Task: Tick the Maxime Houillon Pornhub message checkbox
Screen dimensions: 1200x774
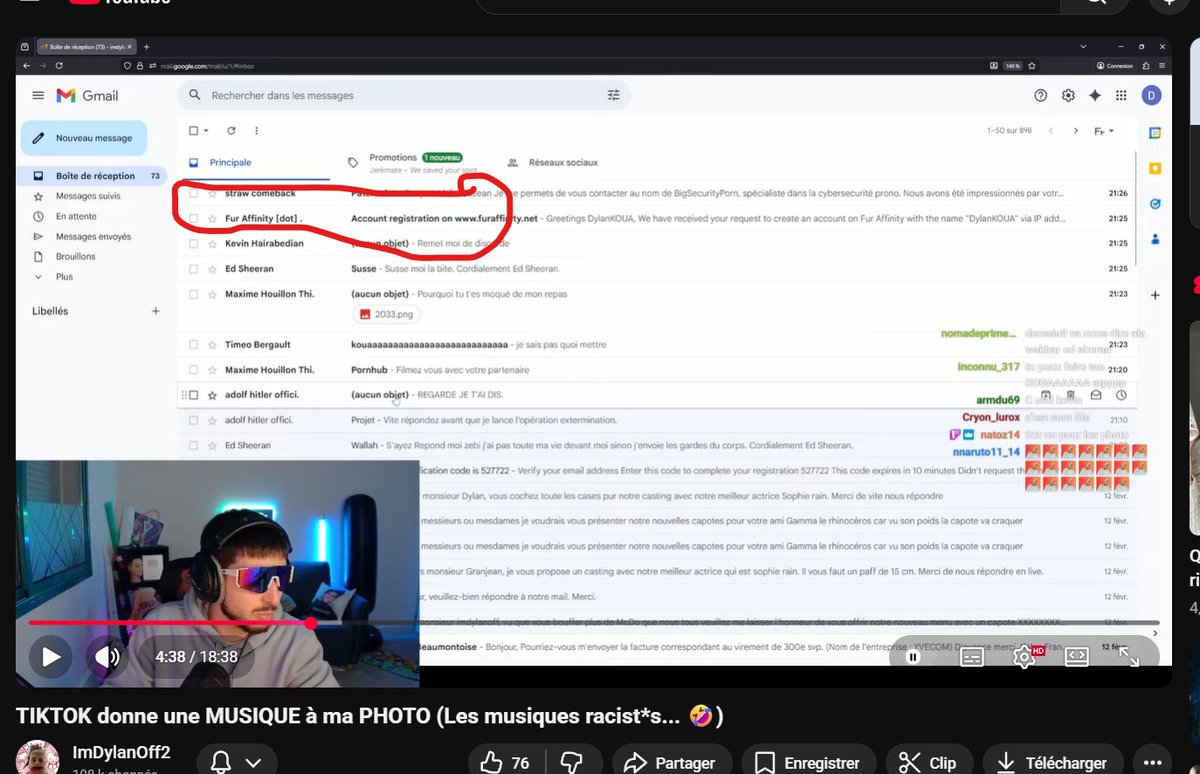Action: pyautogui.click(x=194, y=370)
